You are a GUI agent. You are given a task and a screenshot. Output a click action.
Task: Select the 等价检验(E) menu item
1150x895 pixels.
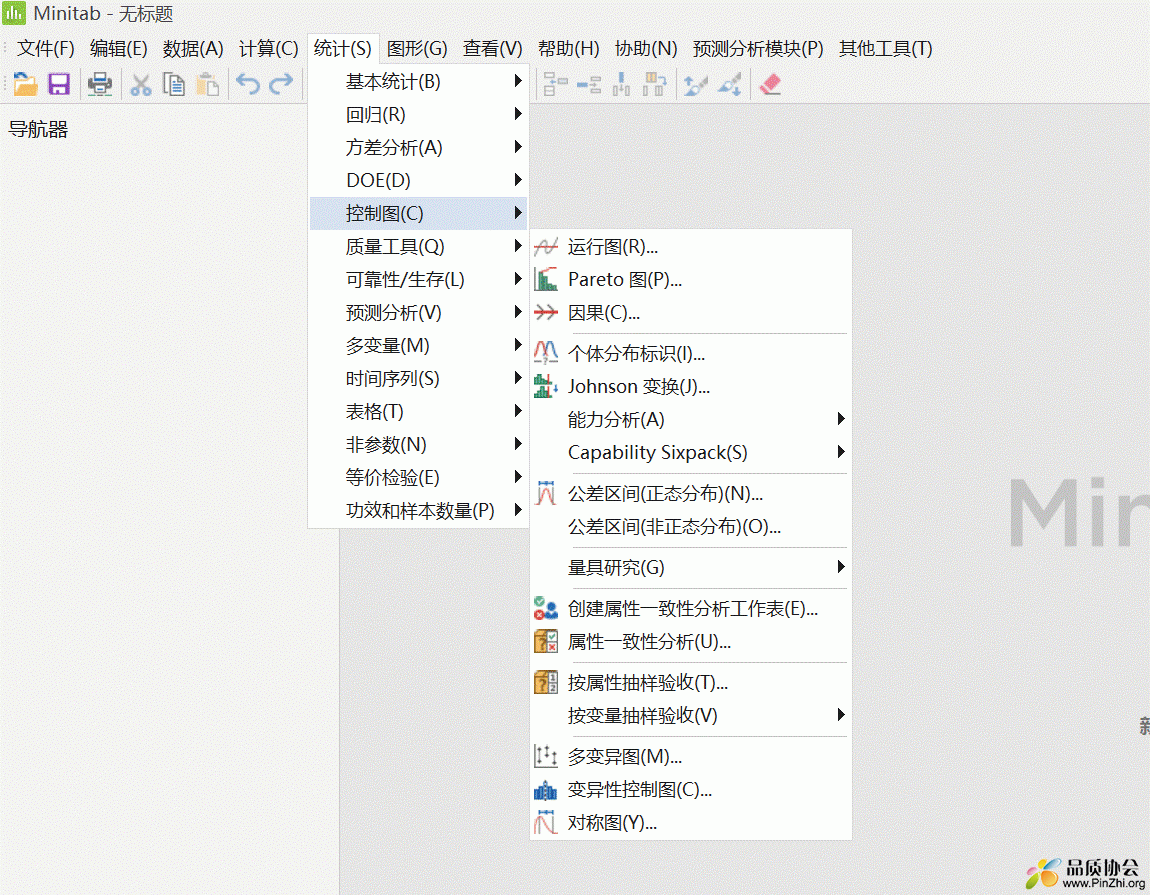[418, 478]
